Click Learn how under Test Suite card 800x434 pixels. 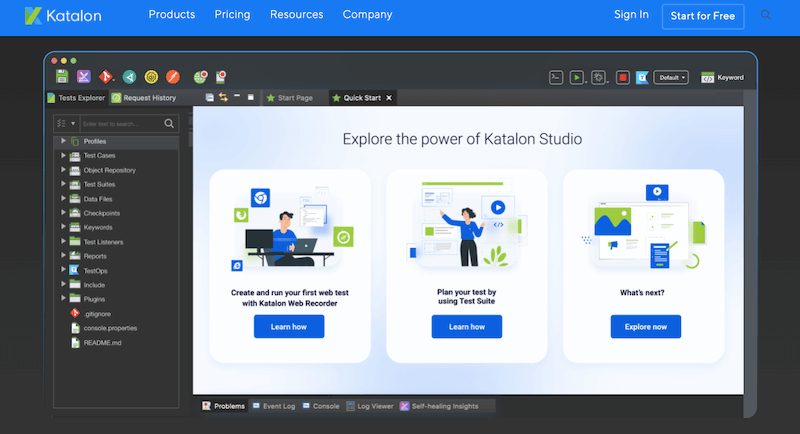click(466, 326)
